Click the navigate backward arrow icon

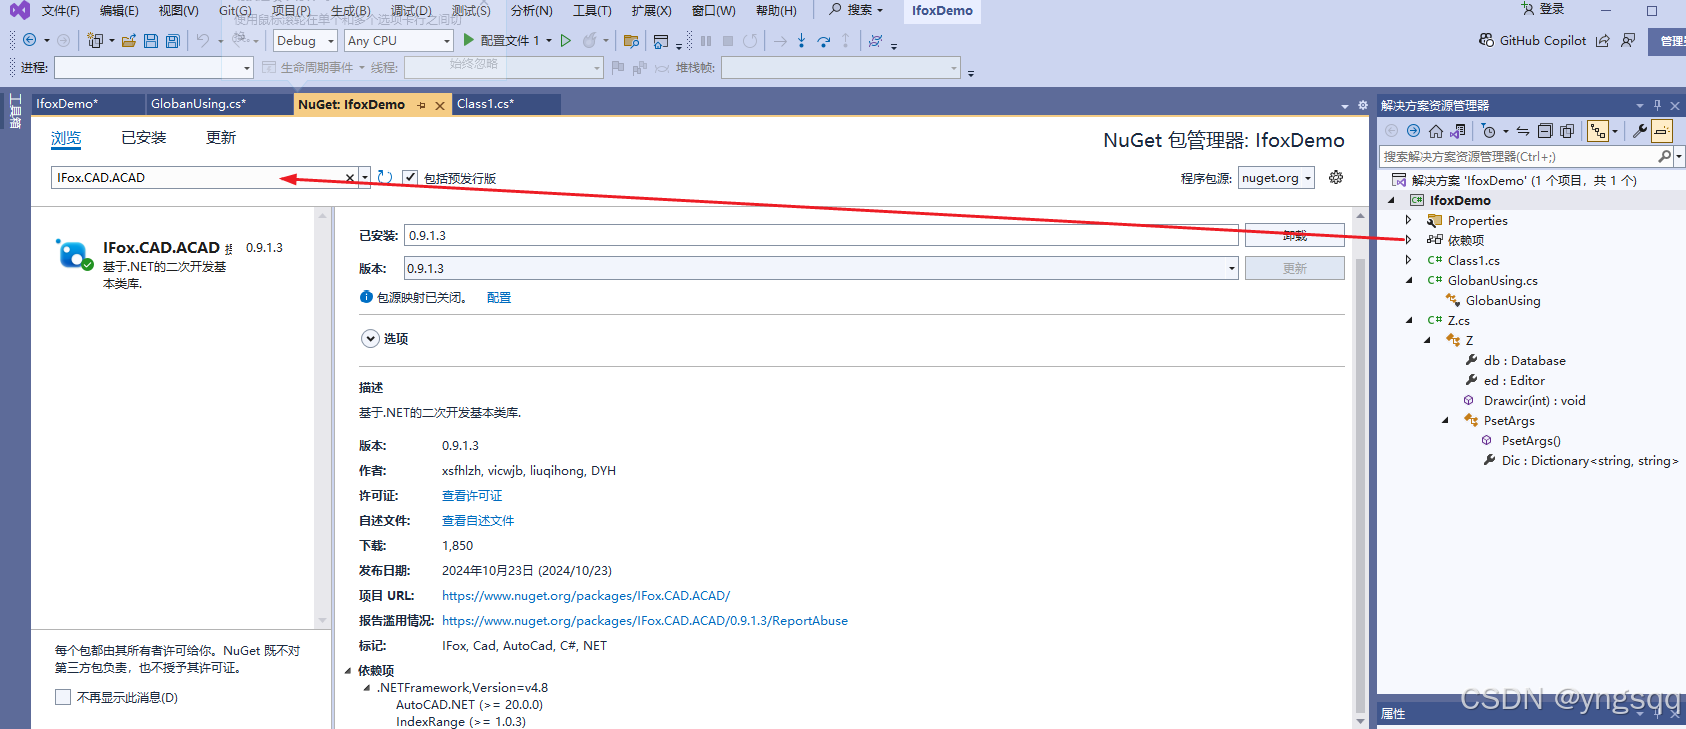[30, 40]
